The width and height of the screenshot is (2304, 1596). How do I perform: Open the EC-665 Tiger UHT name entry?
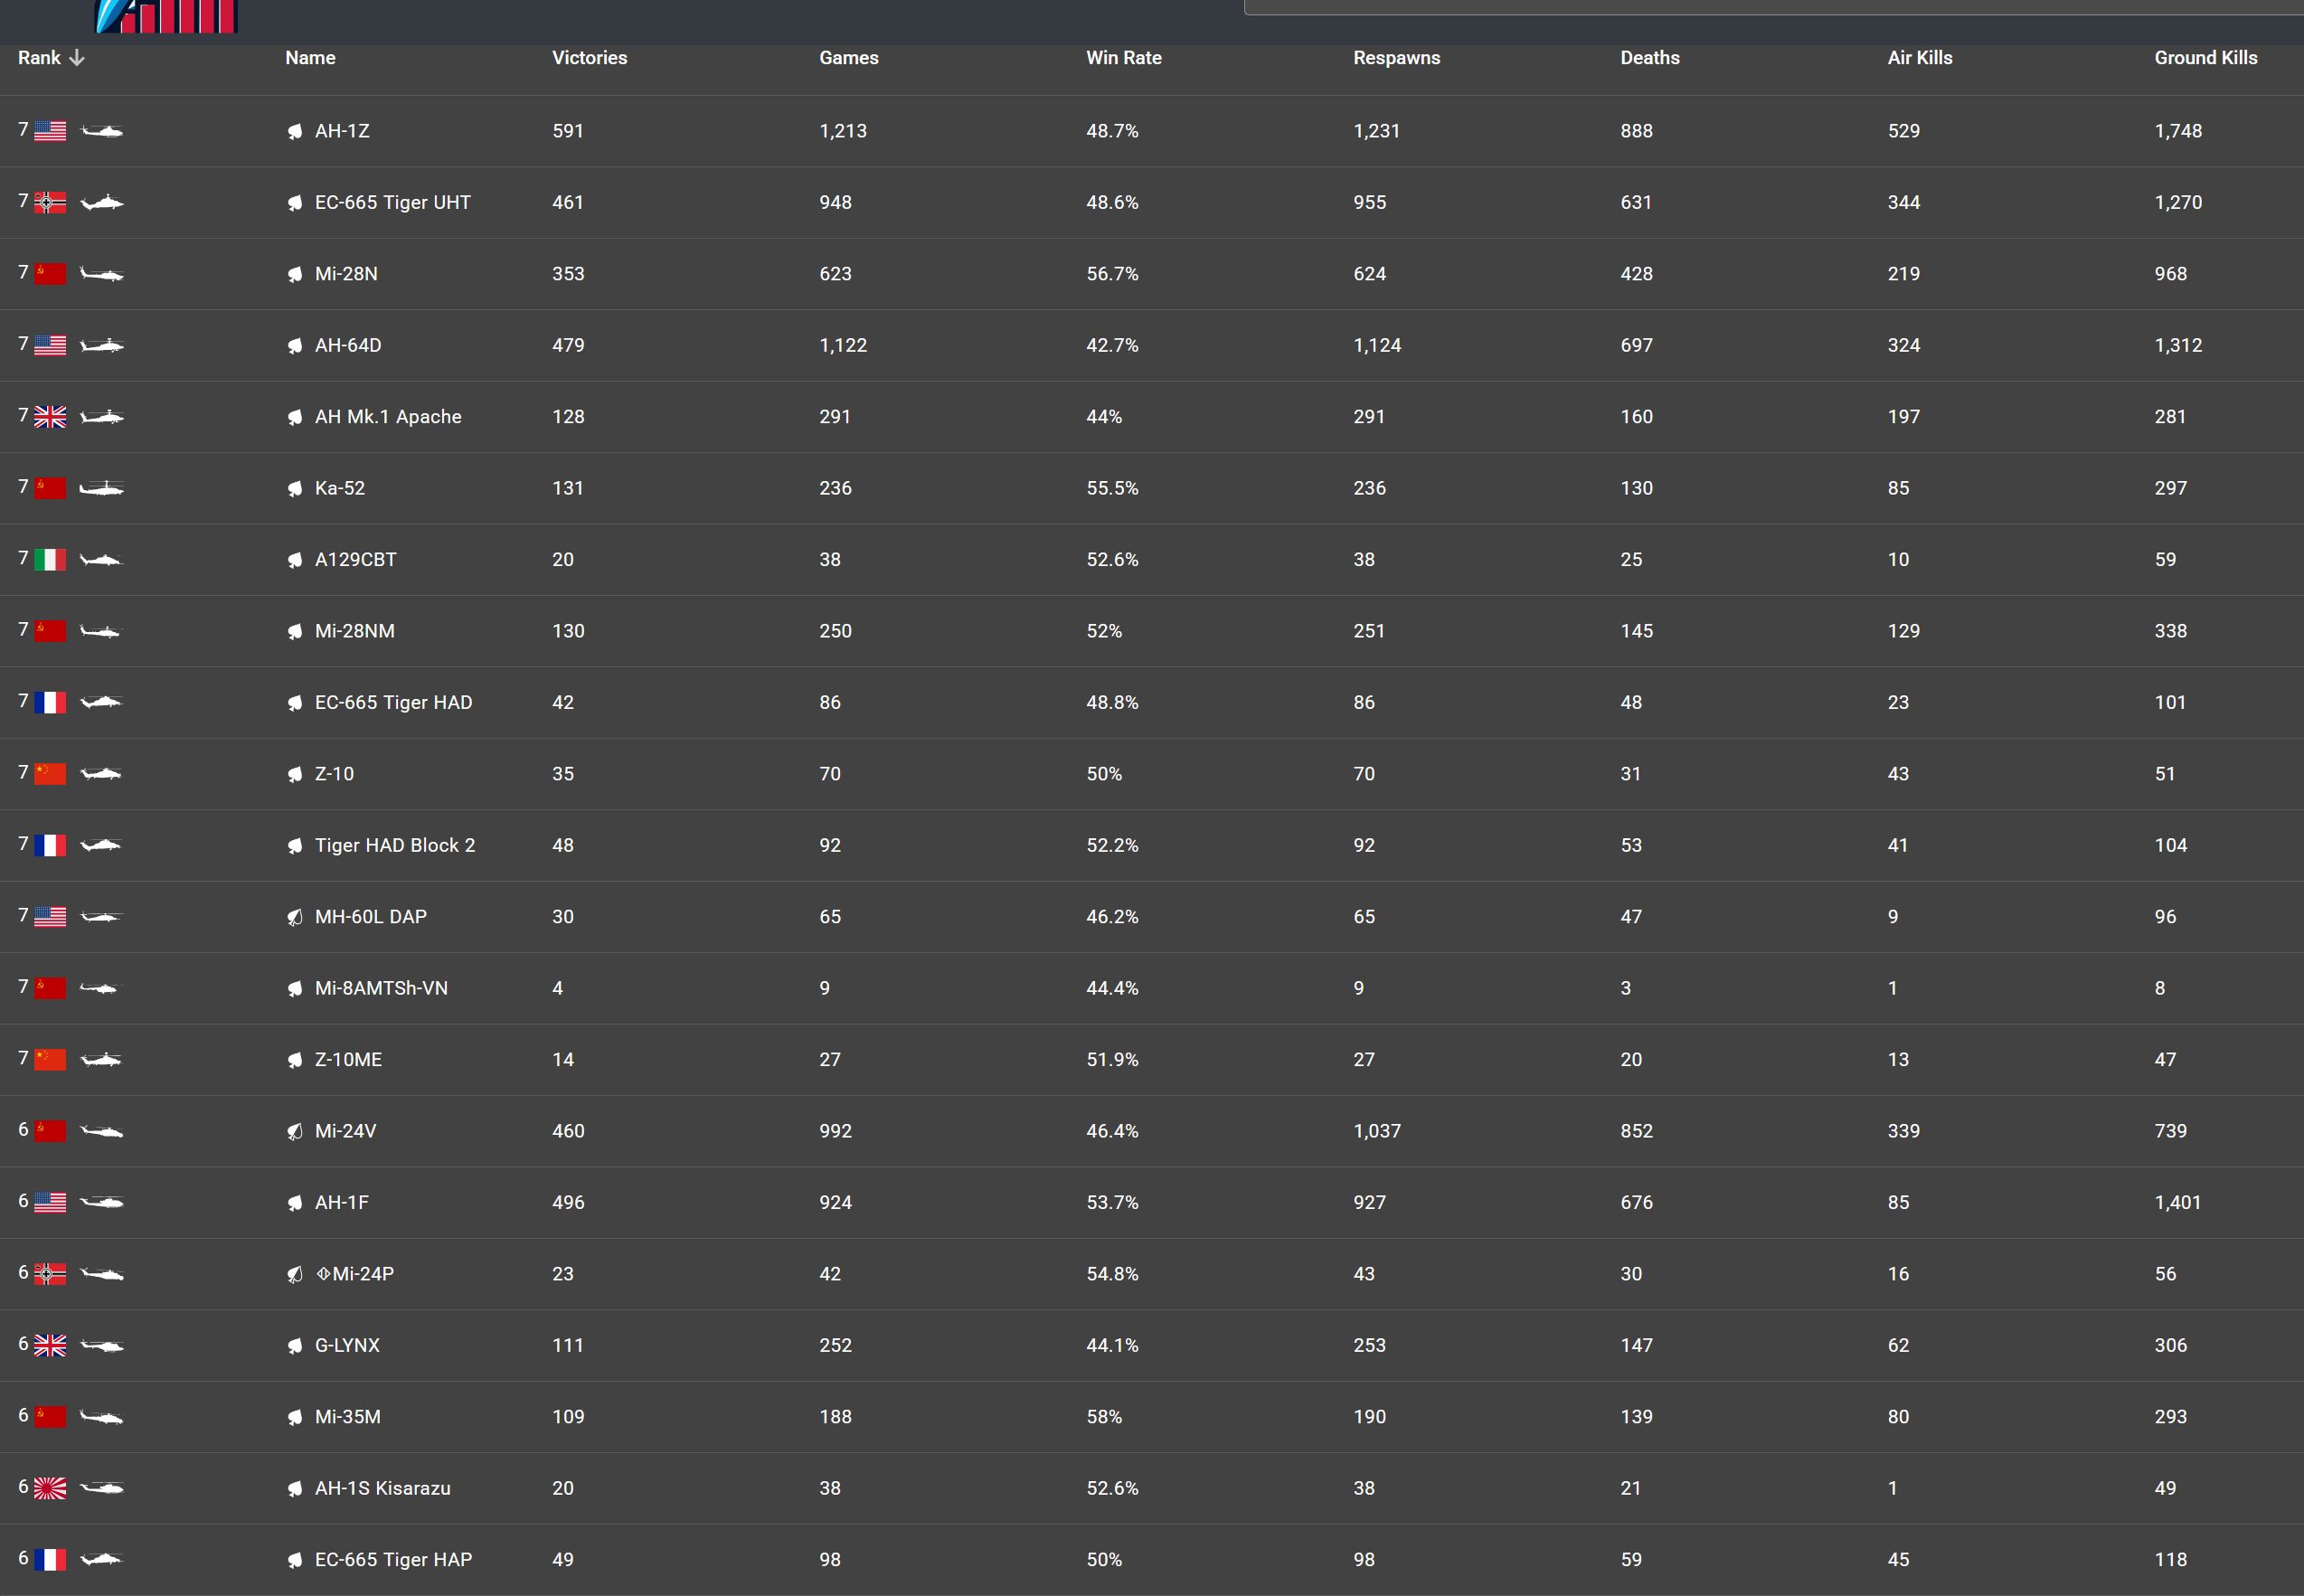tap(393, 203)
